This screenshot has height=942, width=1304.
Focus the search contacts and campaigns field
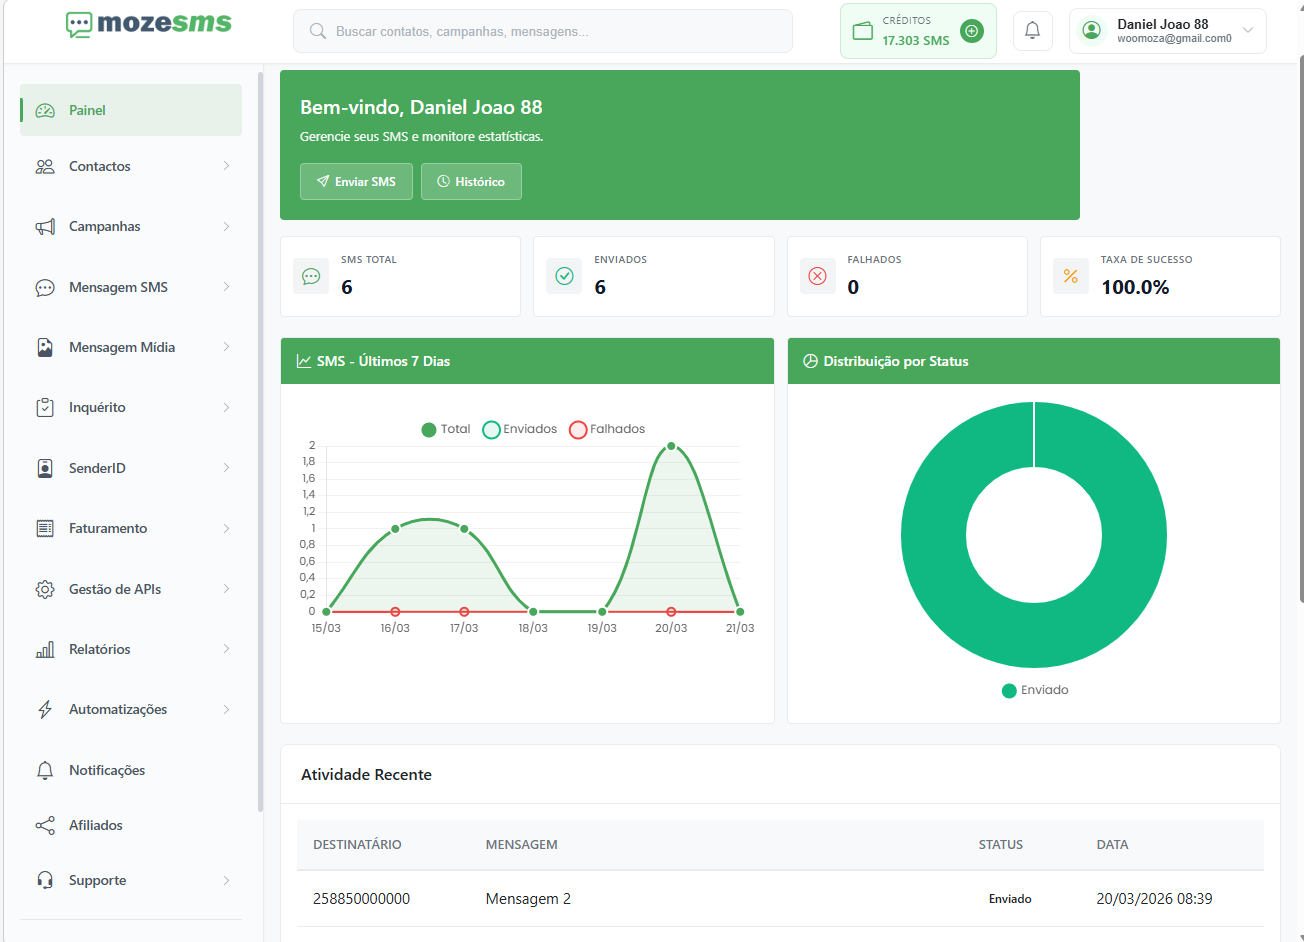pyautogui.click(x=543, y=31)
